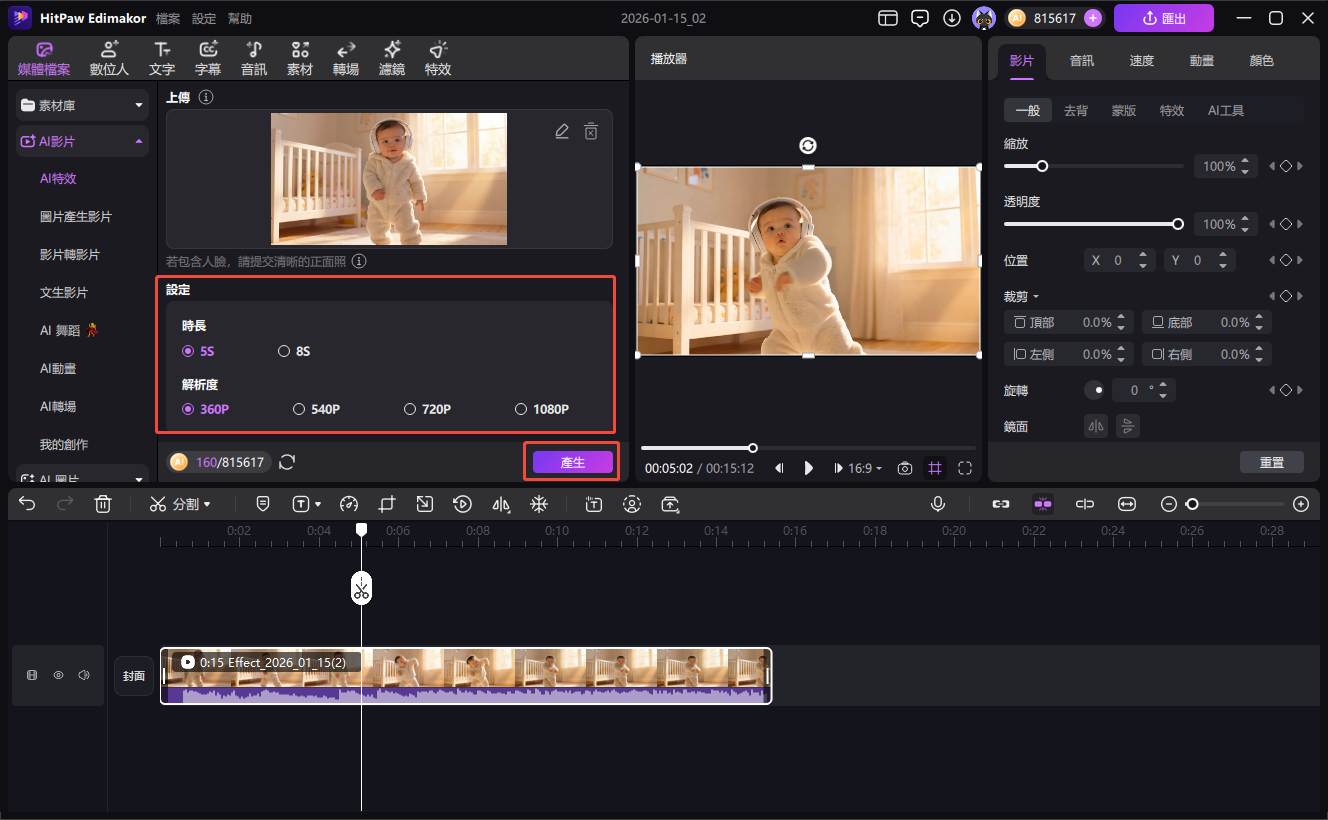
Task: Click the freeze frame snowflake icon
Action: click(x=539, y=504)
